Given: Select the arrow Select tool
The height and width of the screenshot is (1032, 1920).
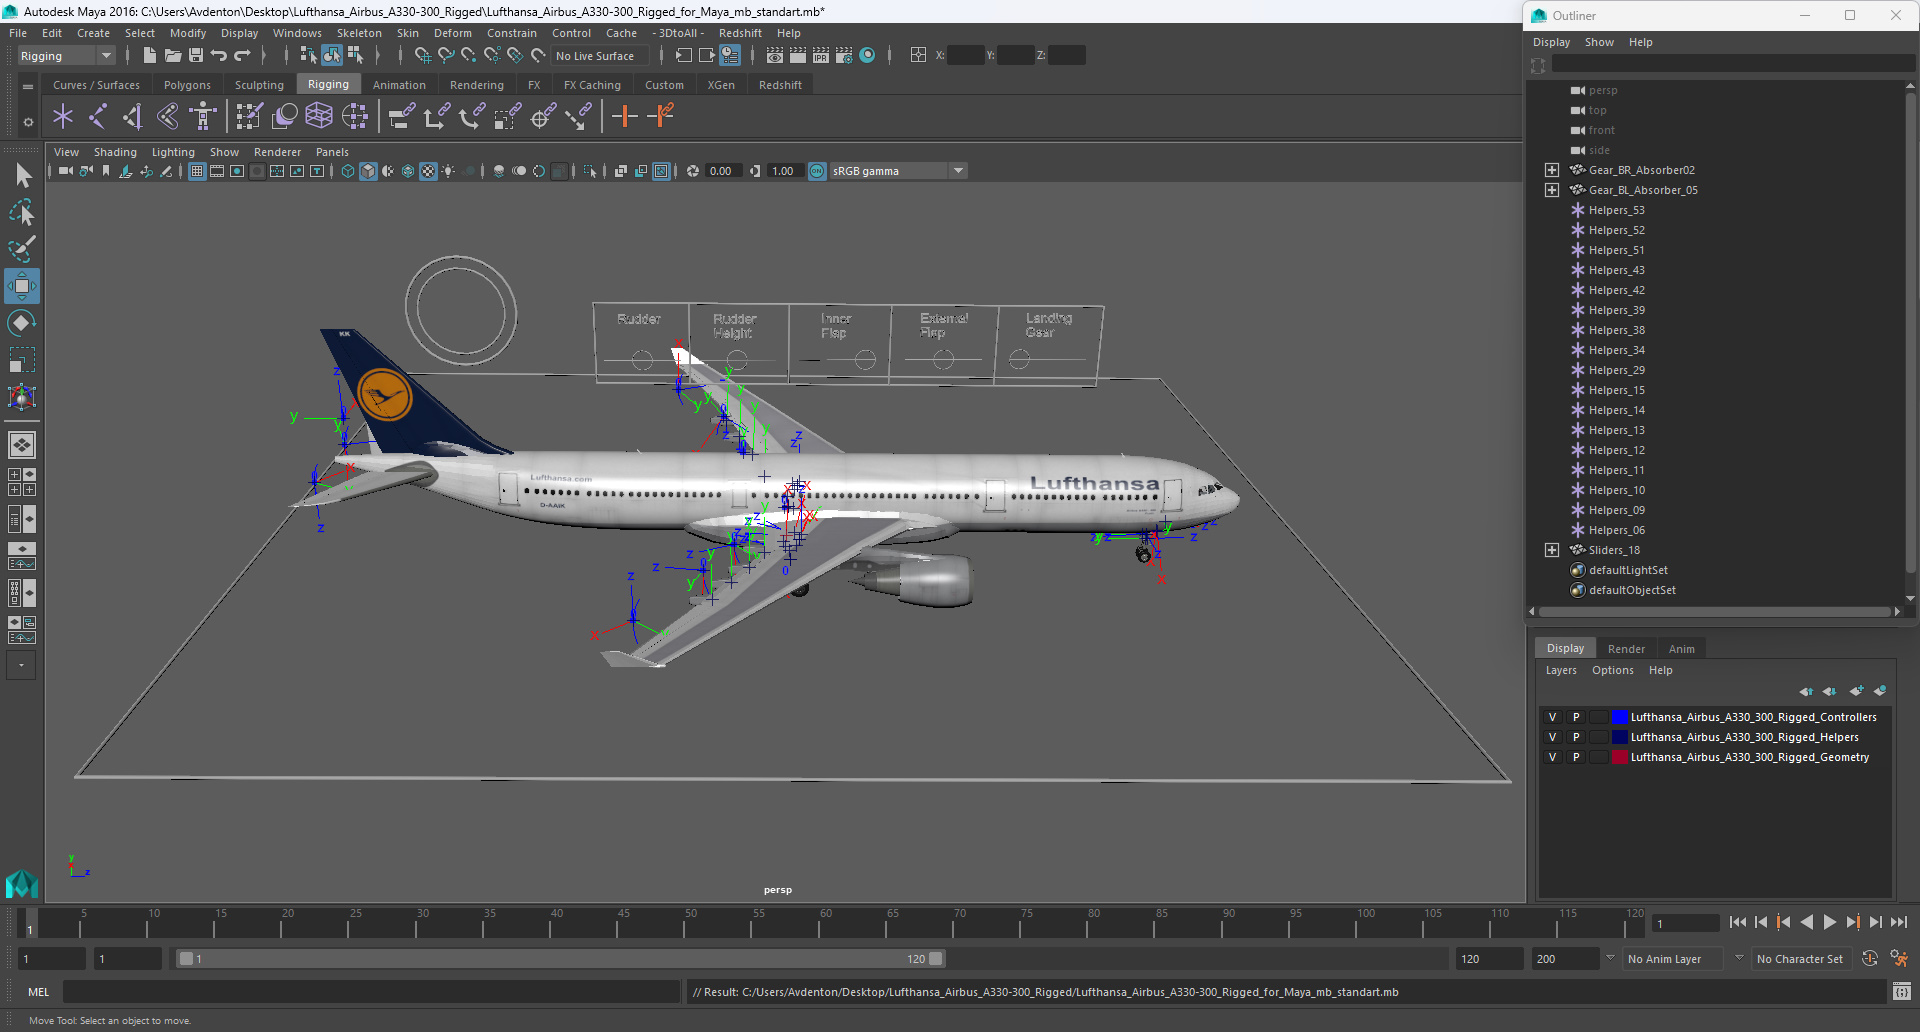Looking at the screenshot, I should (22, 176).
